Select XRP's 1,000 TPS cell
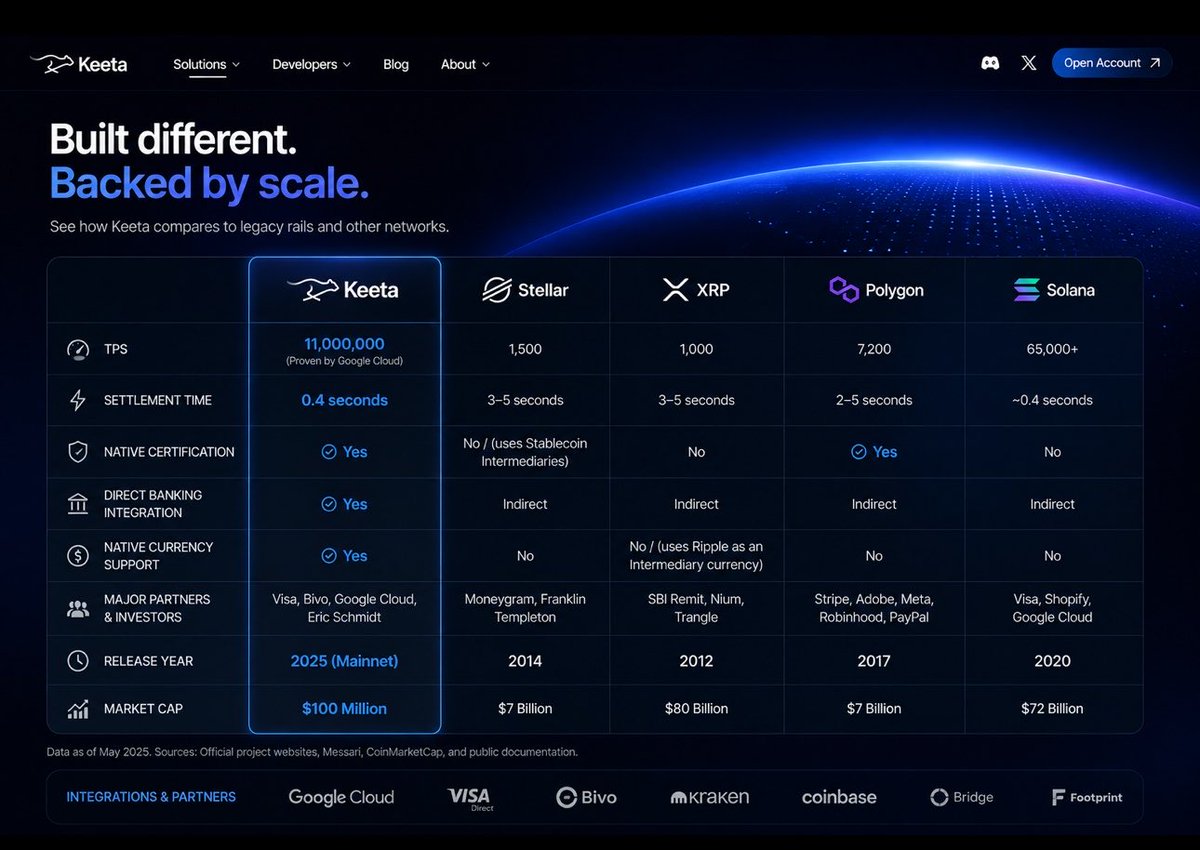 point(696,349)
